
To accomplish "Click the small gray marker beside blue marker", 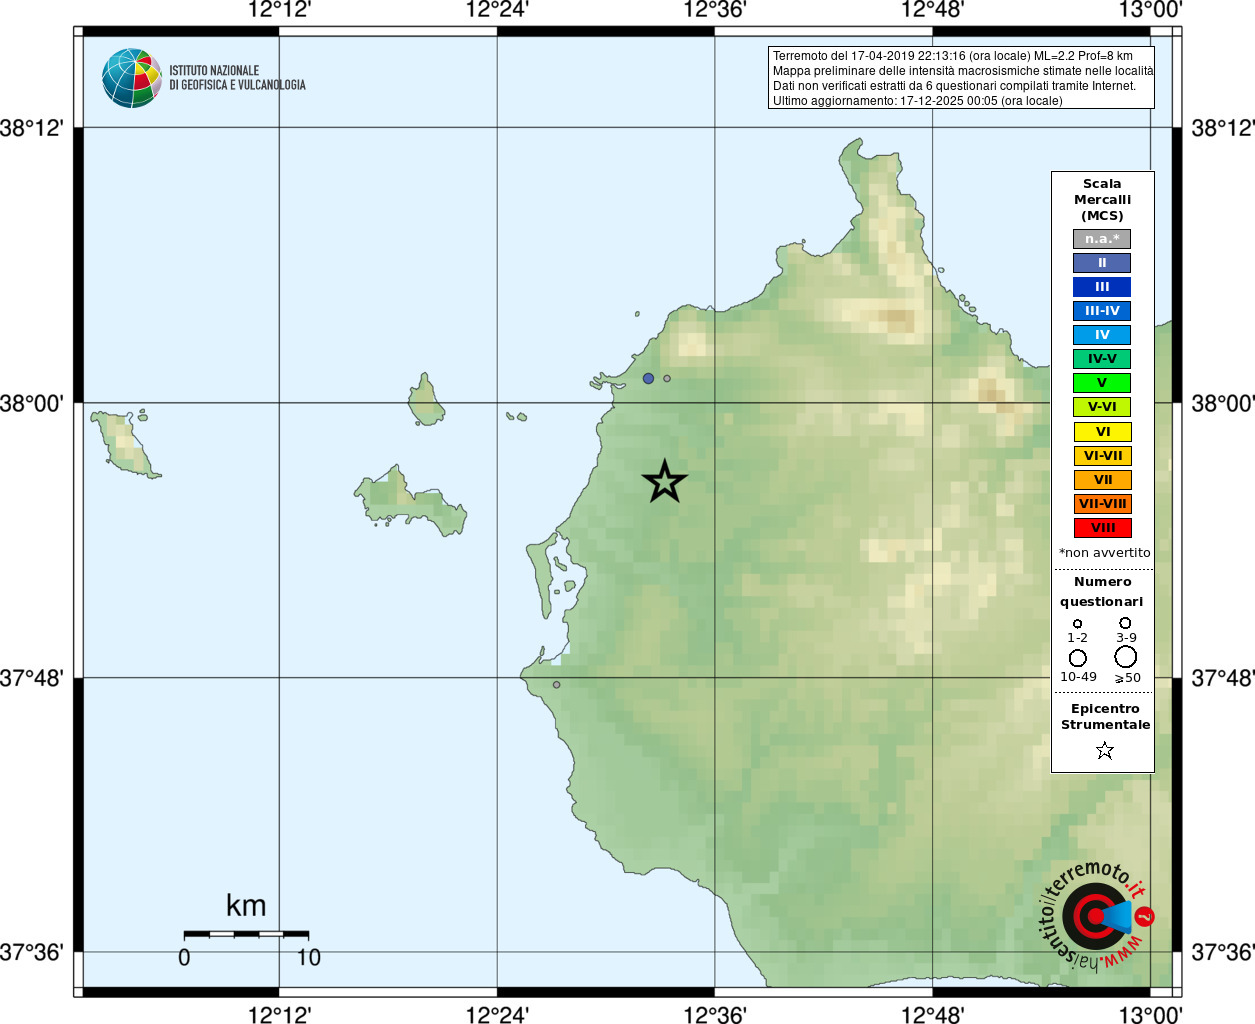I will click(x=667, y=378).
